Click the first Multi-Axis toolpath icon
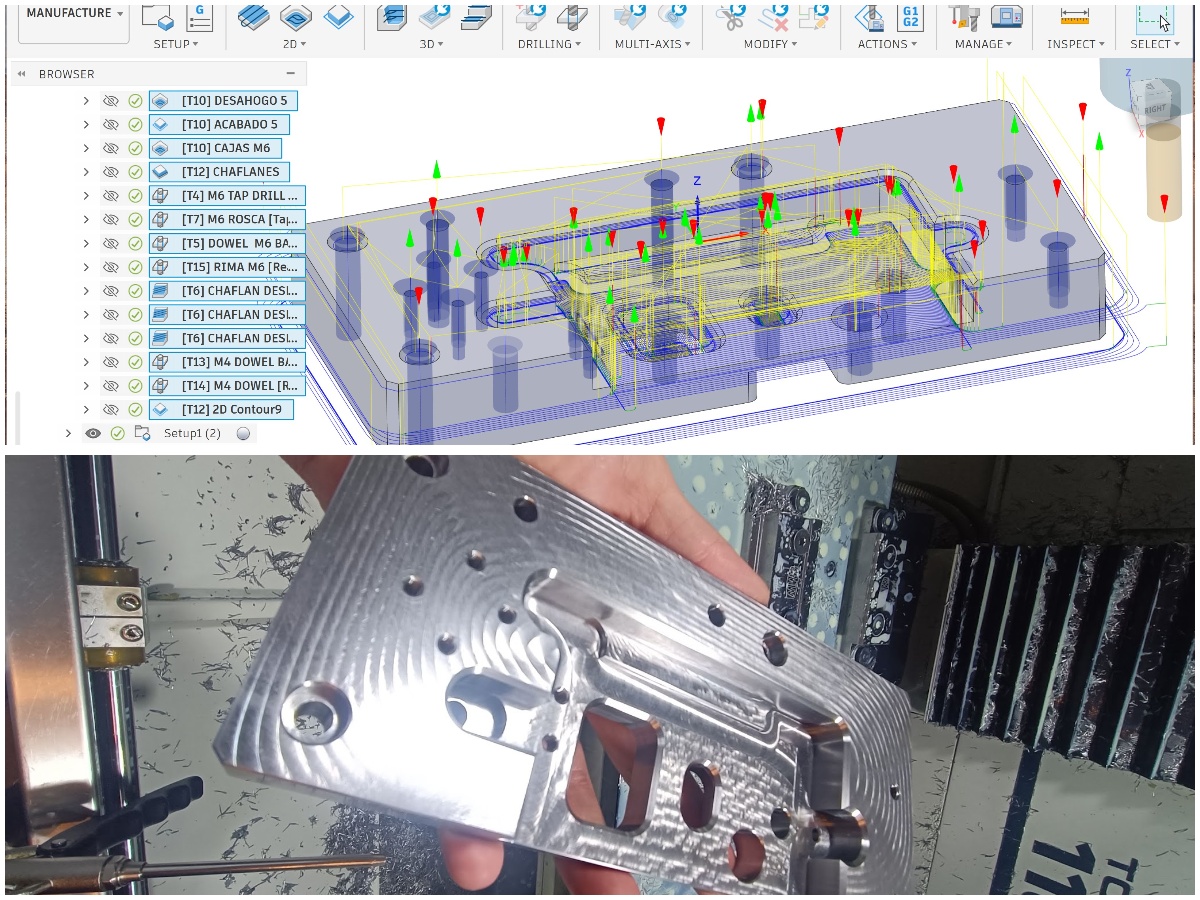Screen dimensions: 1200x900 click(629, 17)
